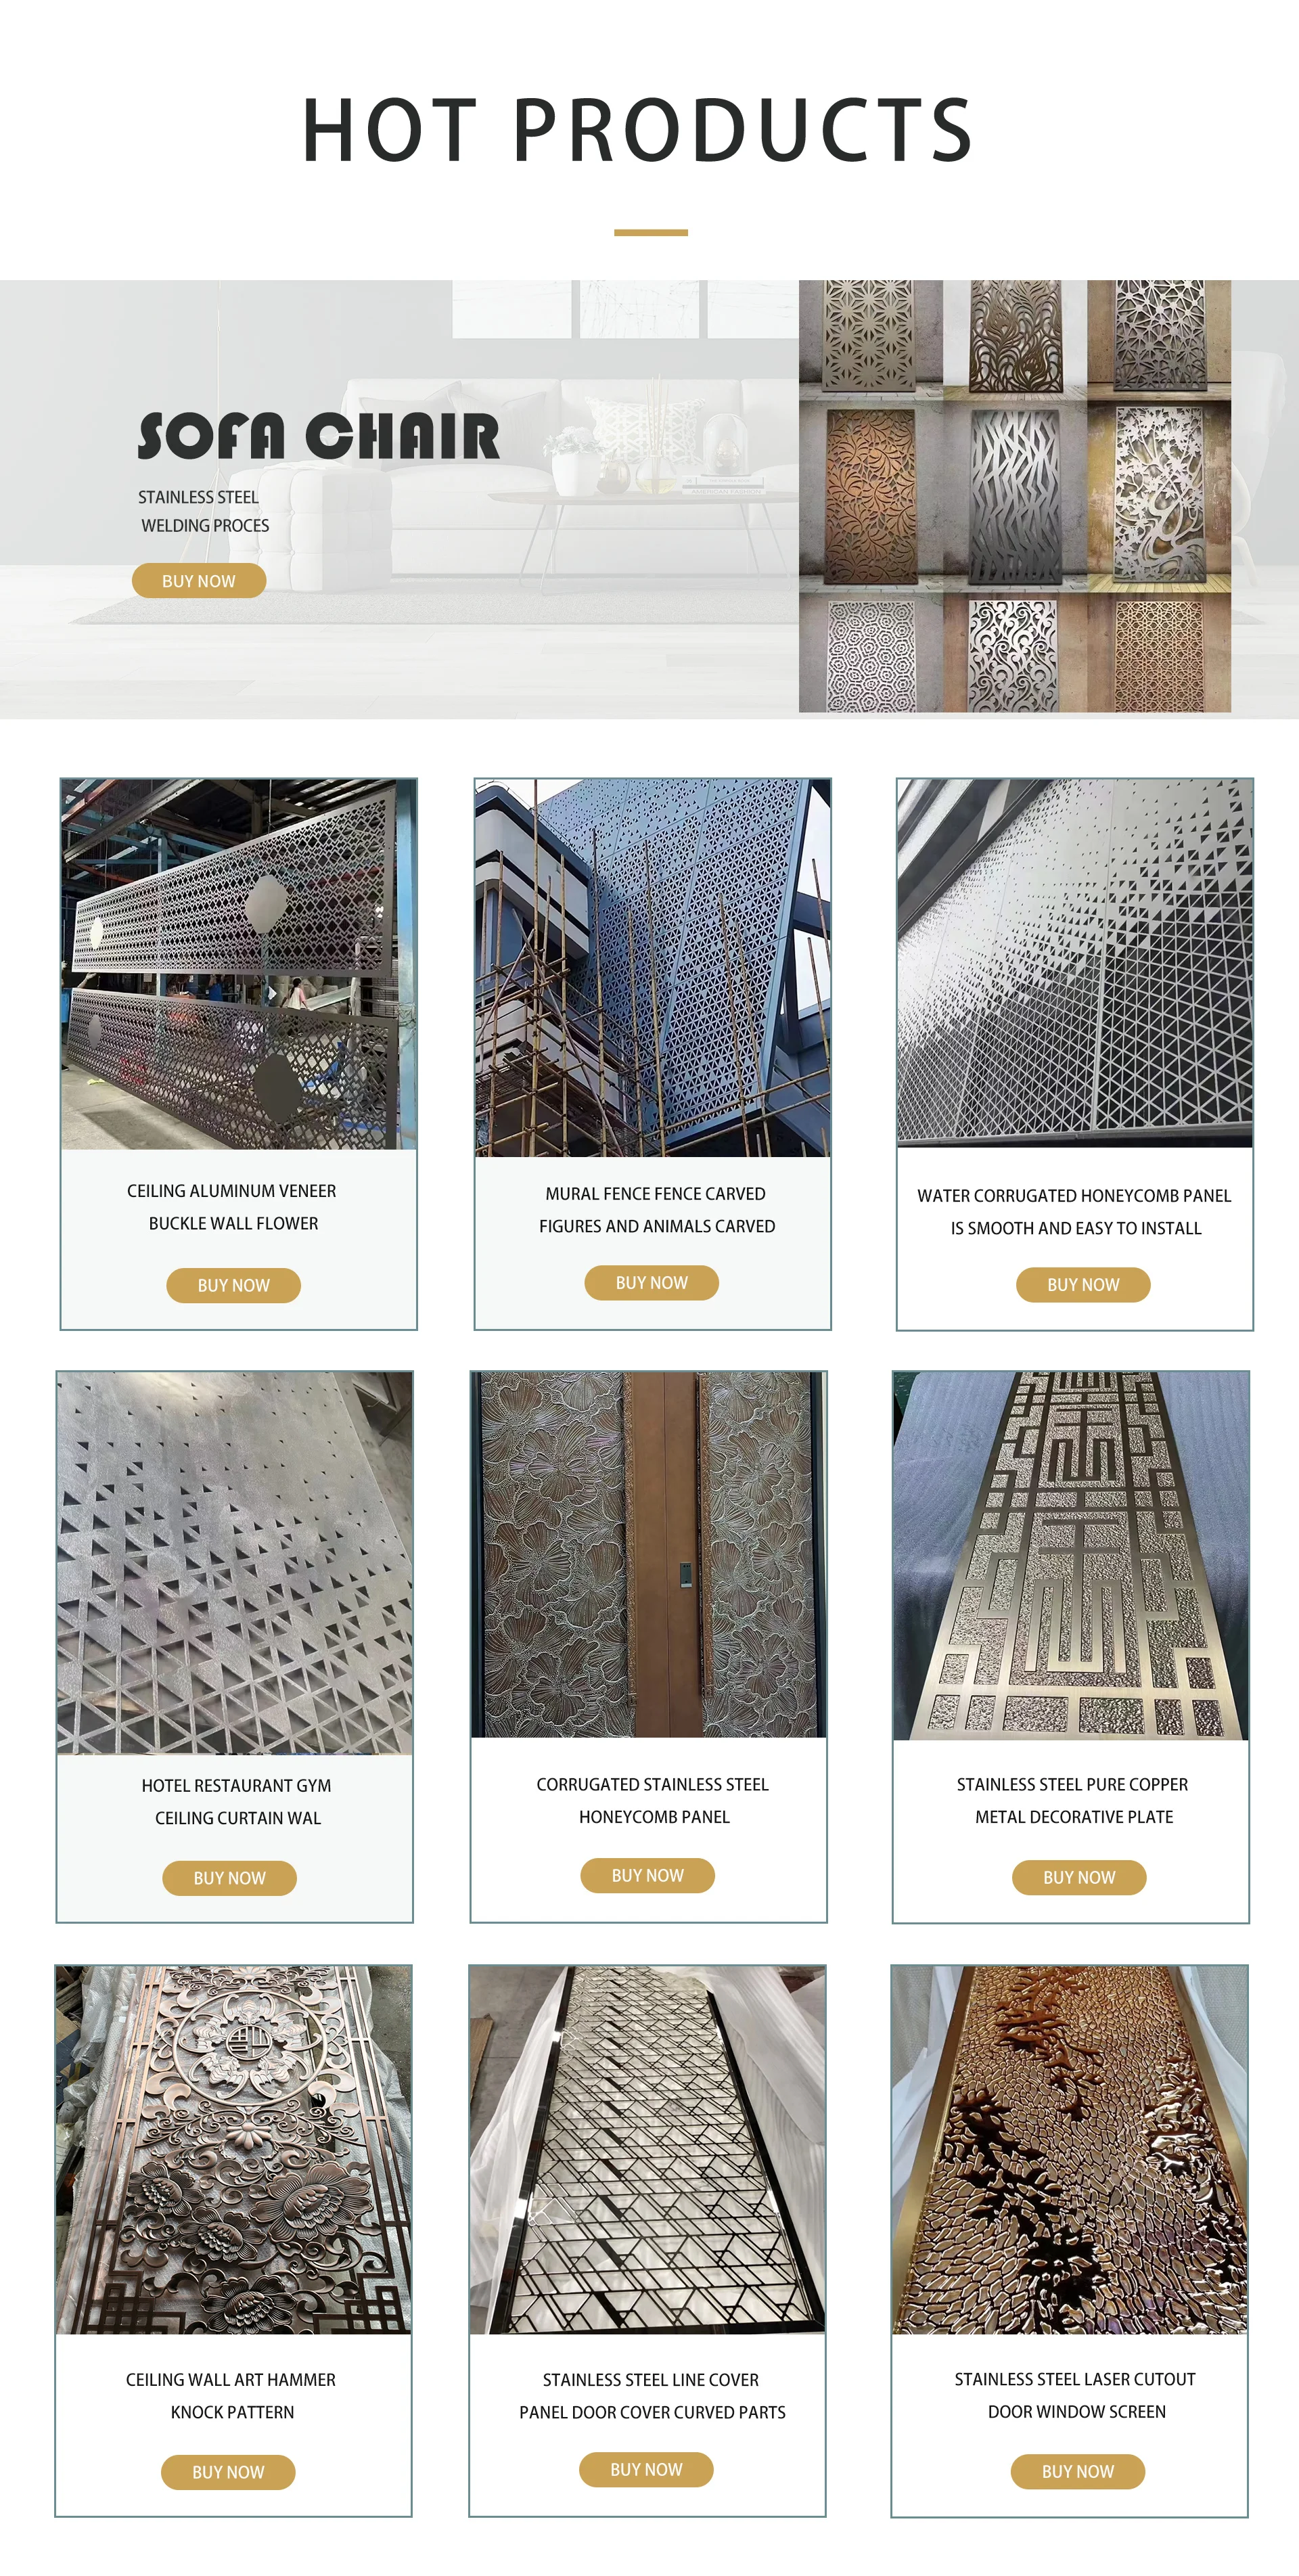Open the Ceiling Aluminum Veneer product photo
1299x2576 pixels.
[238, 964]
